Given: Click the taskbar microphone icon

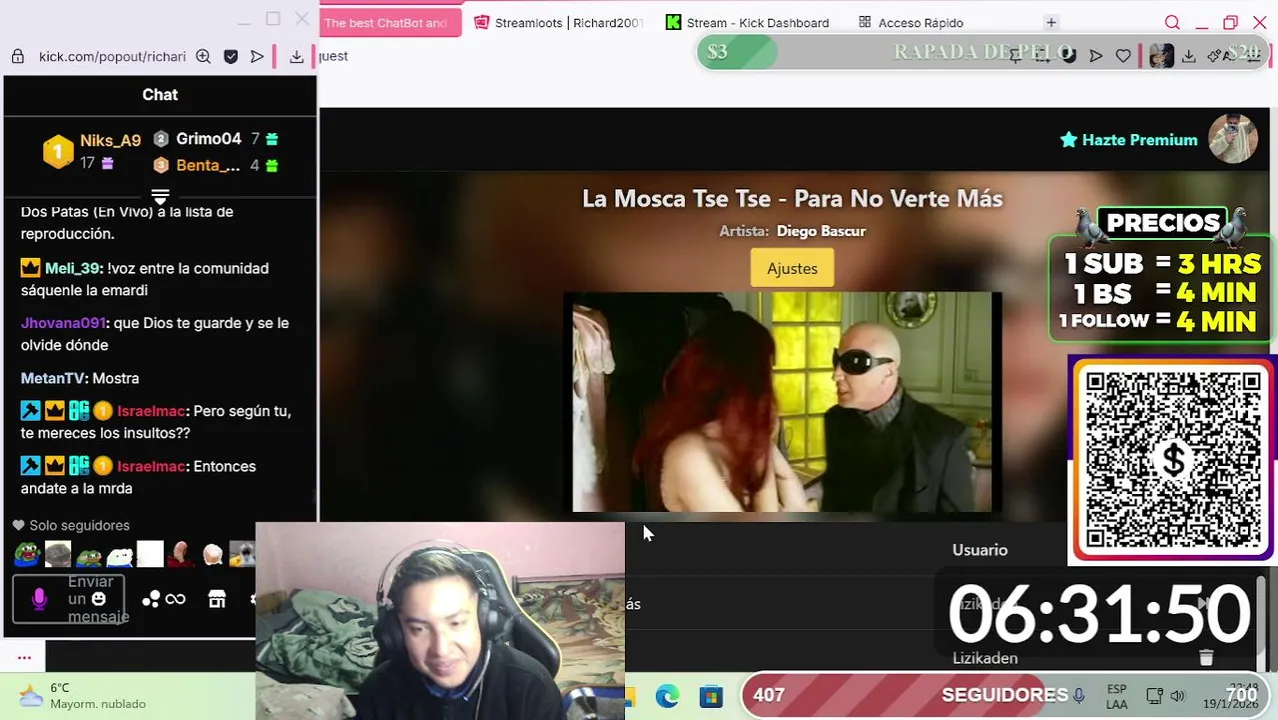Looking at the screenshot, I should coord(1079,695).
